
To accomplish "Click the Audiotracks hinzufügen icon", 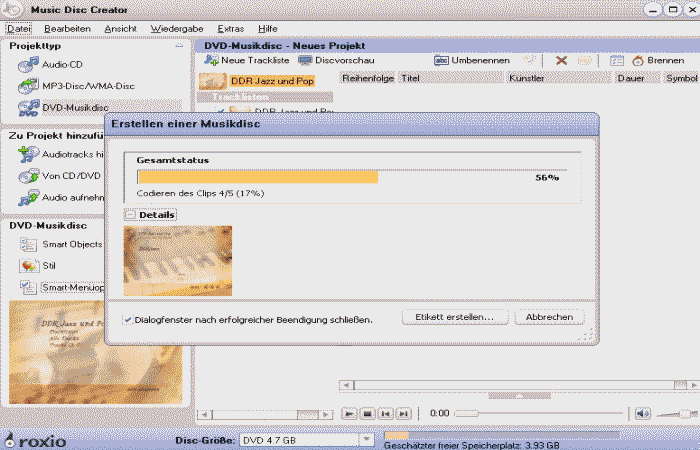I will pyautogui.click(x=27, y=154).
